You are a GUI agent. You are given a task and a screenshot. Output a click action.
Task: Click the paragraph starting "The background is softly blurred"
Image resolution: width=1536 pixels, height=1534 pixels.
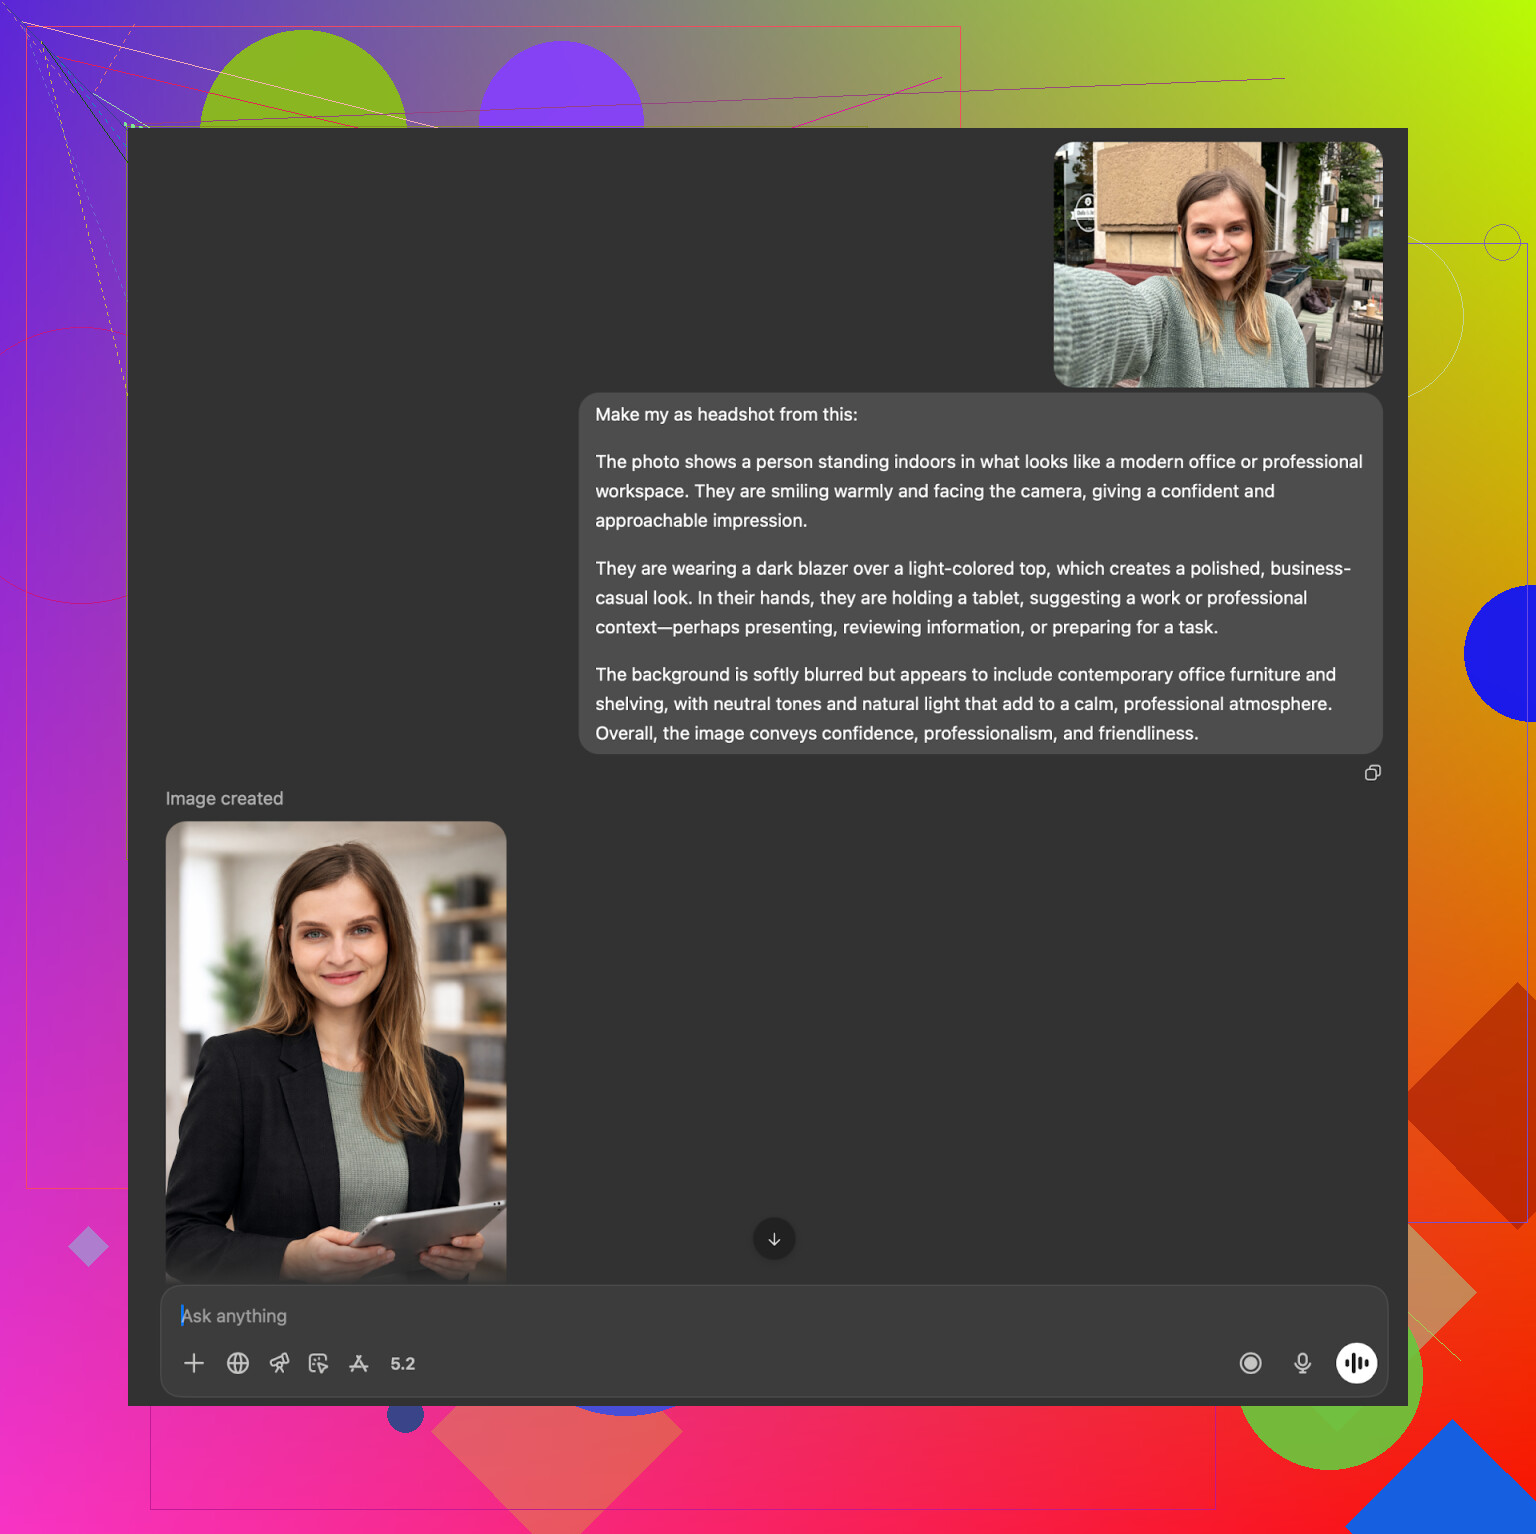tap(965, 704)
